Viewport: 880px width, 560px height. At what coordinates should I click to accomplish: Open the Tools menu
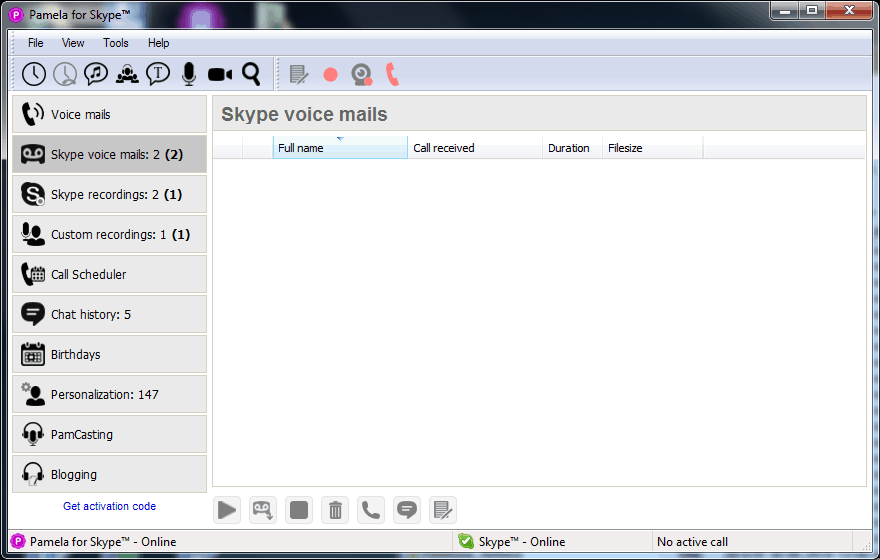[x=116, y=43]
